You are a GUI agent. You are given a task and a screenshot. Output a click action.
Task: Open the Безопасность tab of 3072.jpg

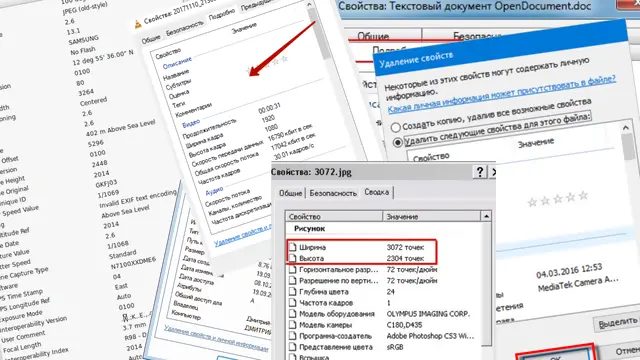tap(333, 193)
